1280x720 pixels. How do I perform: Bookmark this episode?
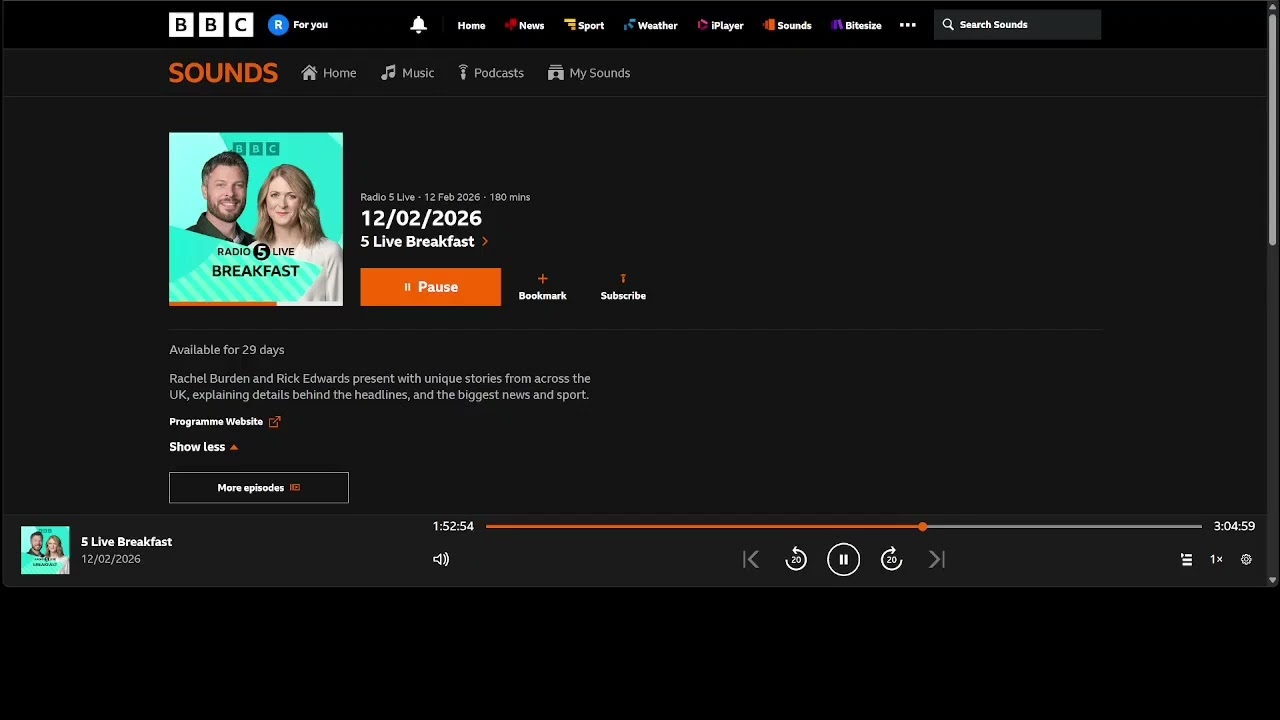(x=542, y=287)
